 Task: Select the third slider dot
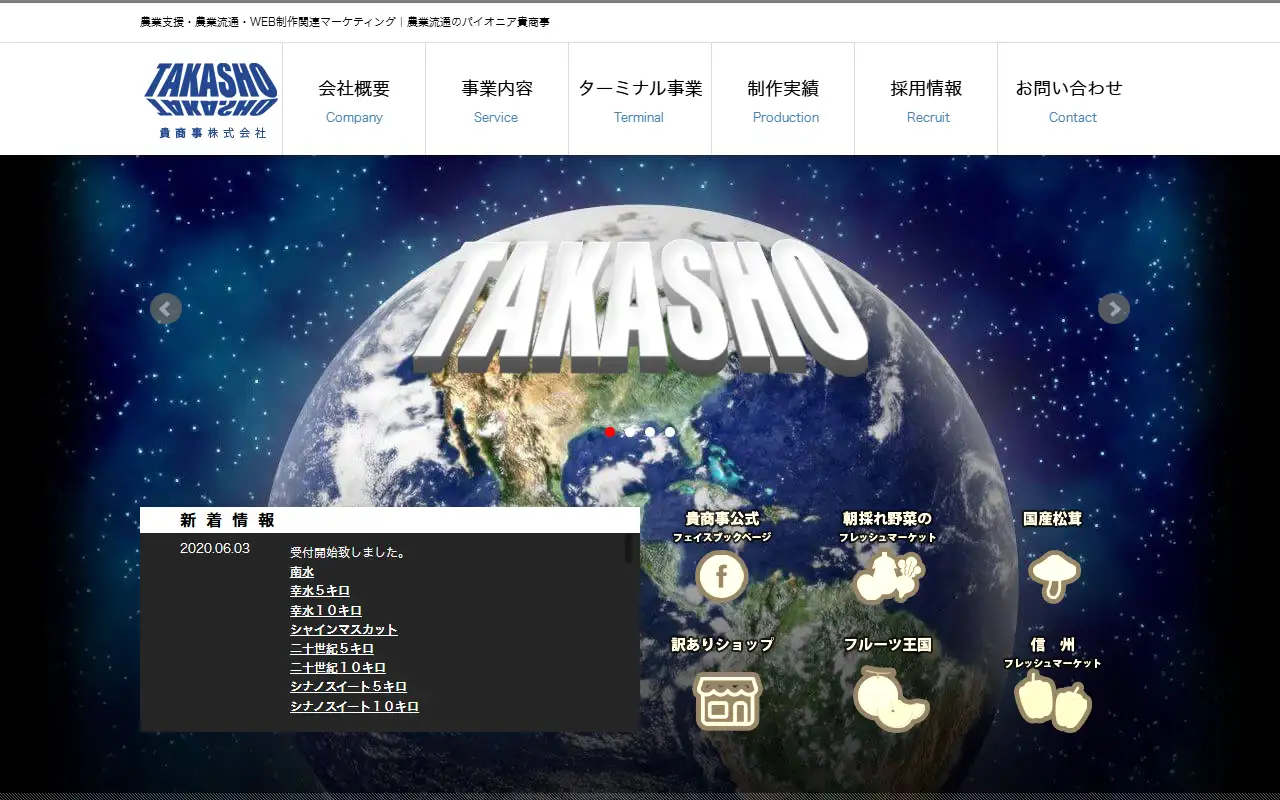(x=650, y=432)
